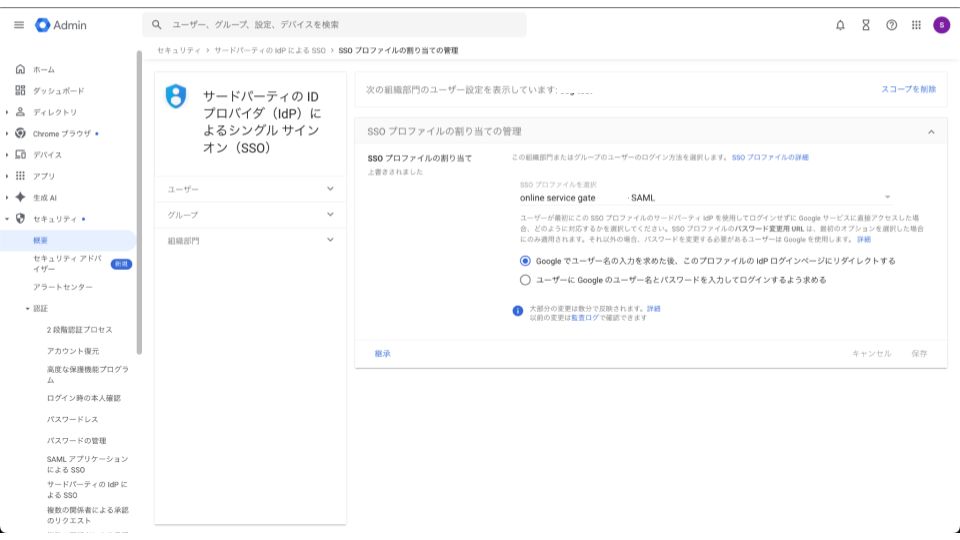Click セキュリティ in the breadcrumb
Viewport: 960px width, 540px height.
click(x=179, y=51)
